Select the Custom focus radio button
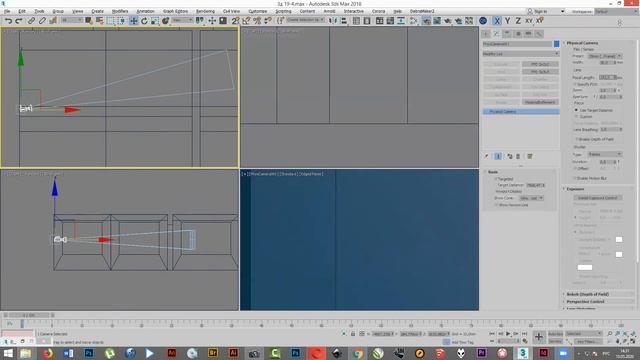Screen dimensions: 640x360 point(576,117)
